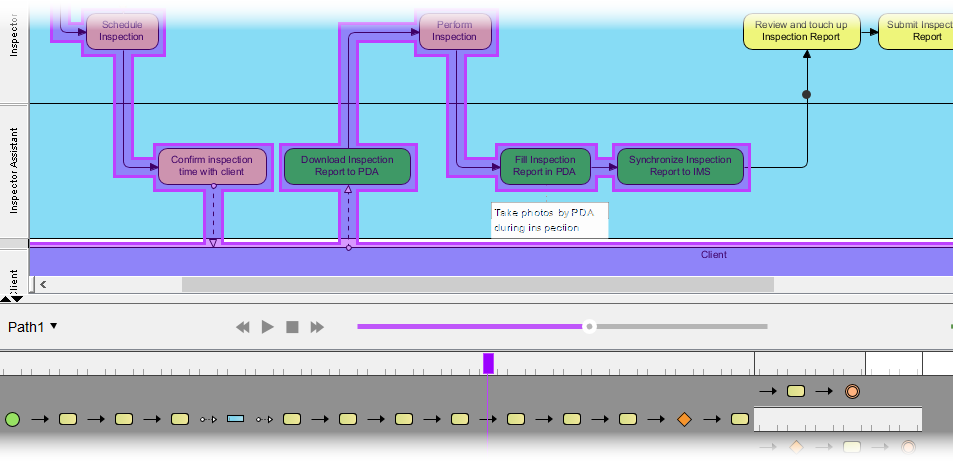
Task: Click the animation progress slider handle
Action: click(589, 326)
